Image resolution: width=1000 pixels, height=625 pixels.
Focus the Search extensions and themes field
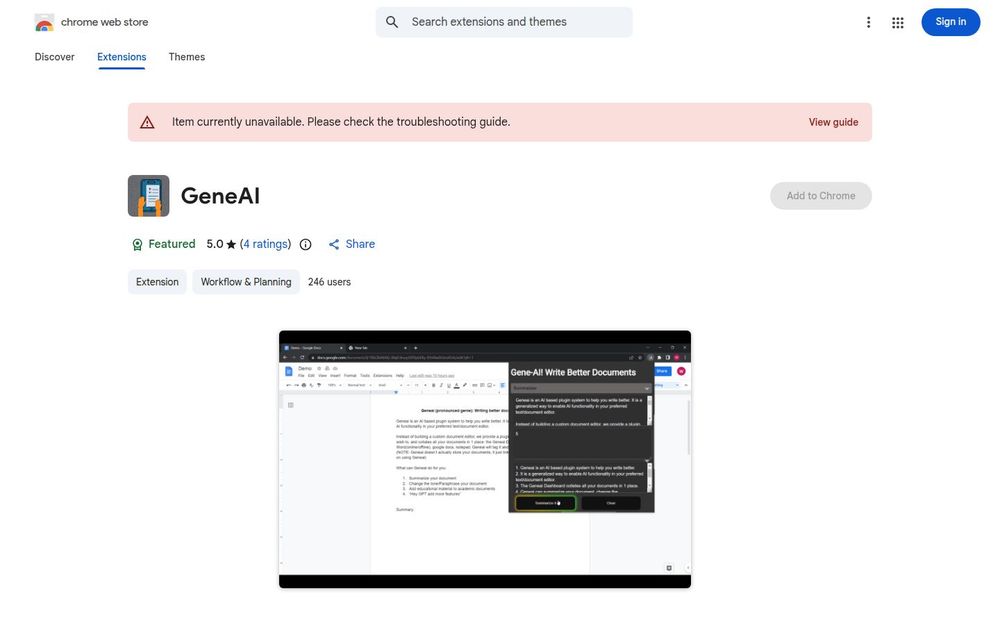[504, 22]
